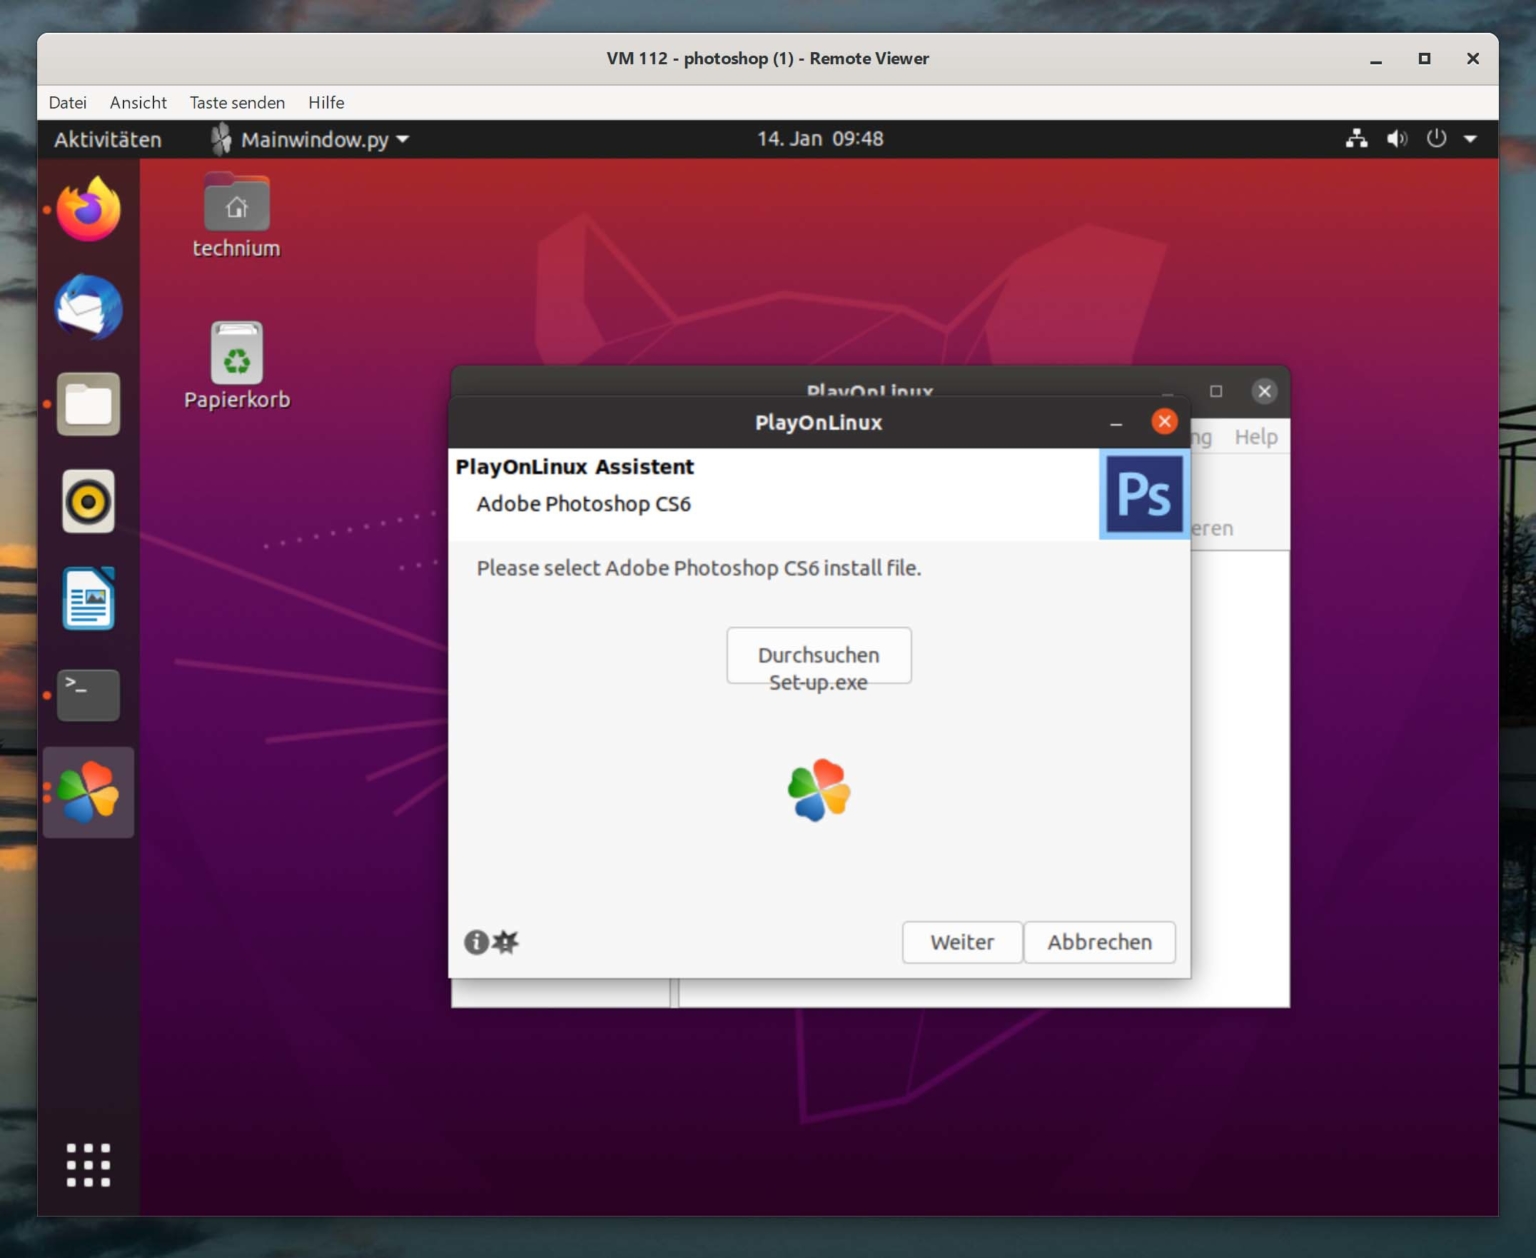Open the Ansicht menu in Remote Viewer

138,102
